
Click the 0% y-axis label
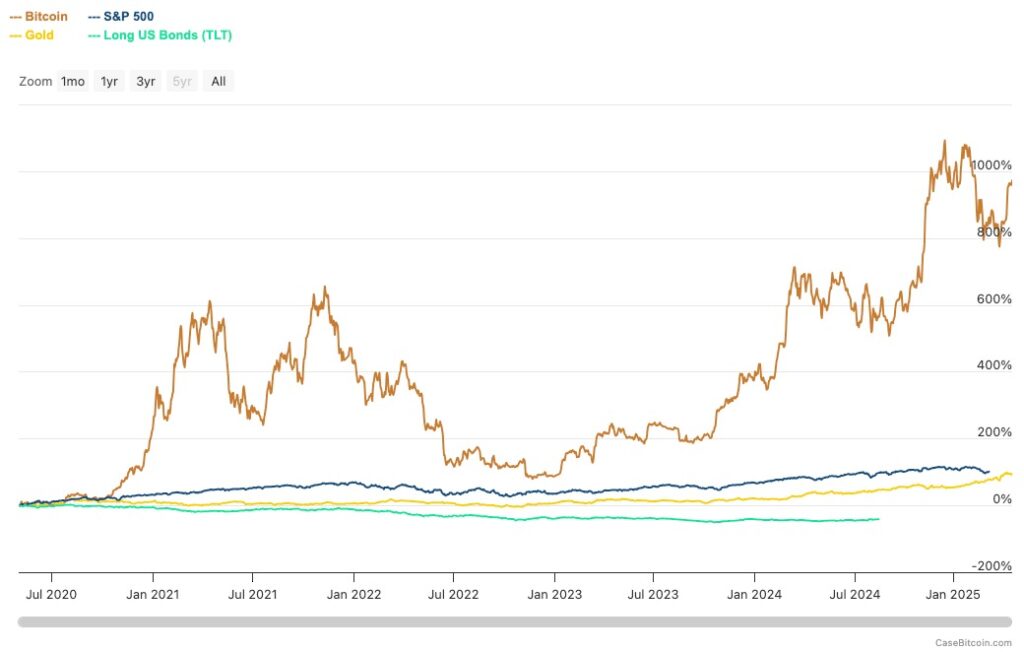[1002, 499]
